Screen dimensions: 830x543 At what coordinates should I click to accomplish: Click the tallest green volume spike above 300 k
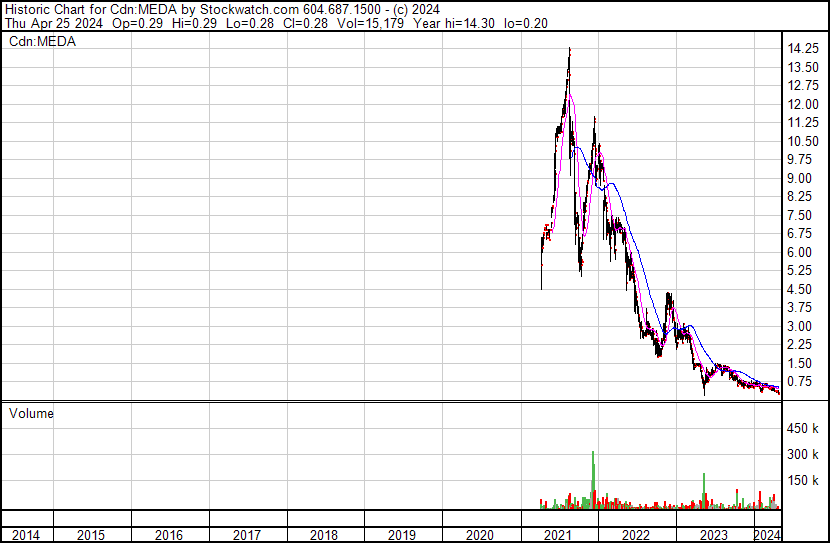(593, 479)
